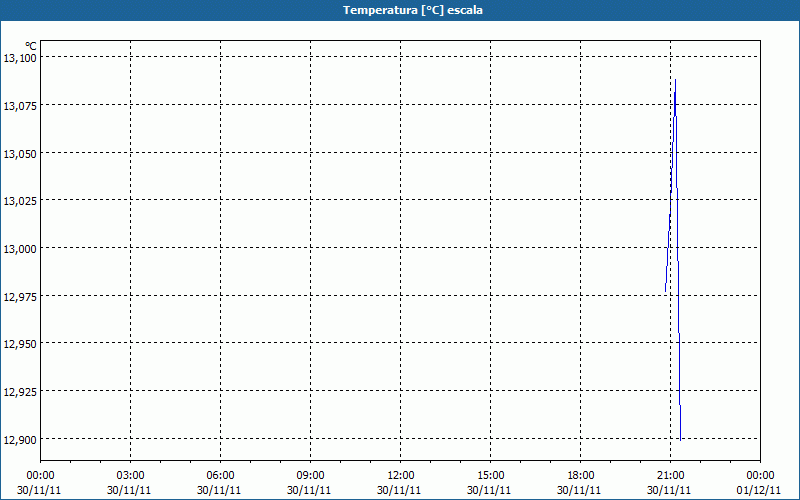Click the 01/12/11 date label
Screen dimensions: 800x500
(x=759, y=490)
